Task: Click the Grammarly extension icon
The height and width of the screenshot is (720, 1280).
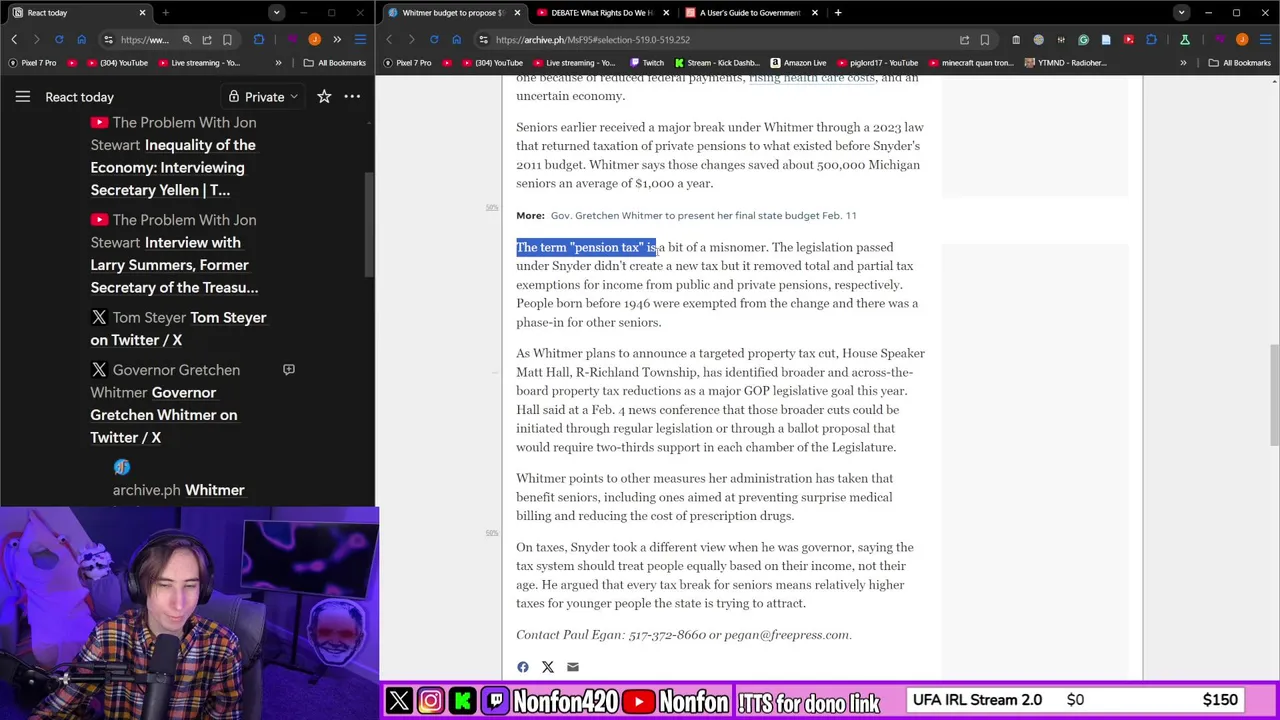Action: pyautogui.click(x=1083, y=40)
